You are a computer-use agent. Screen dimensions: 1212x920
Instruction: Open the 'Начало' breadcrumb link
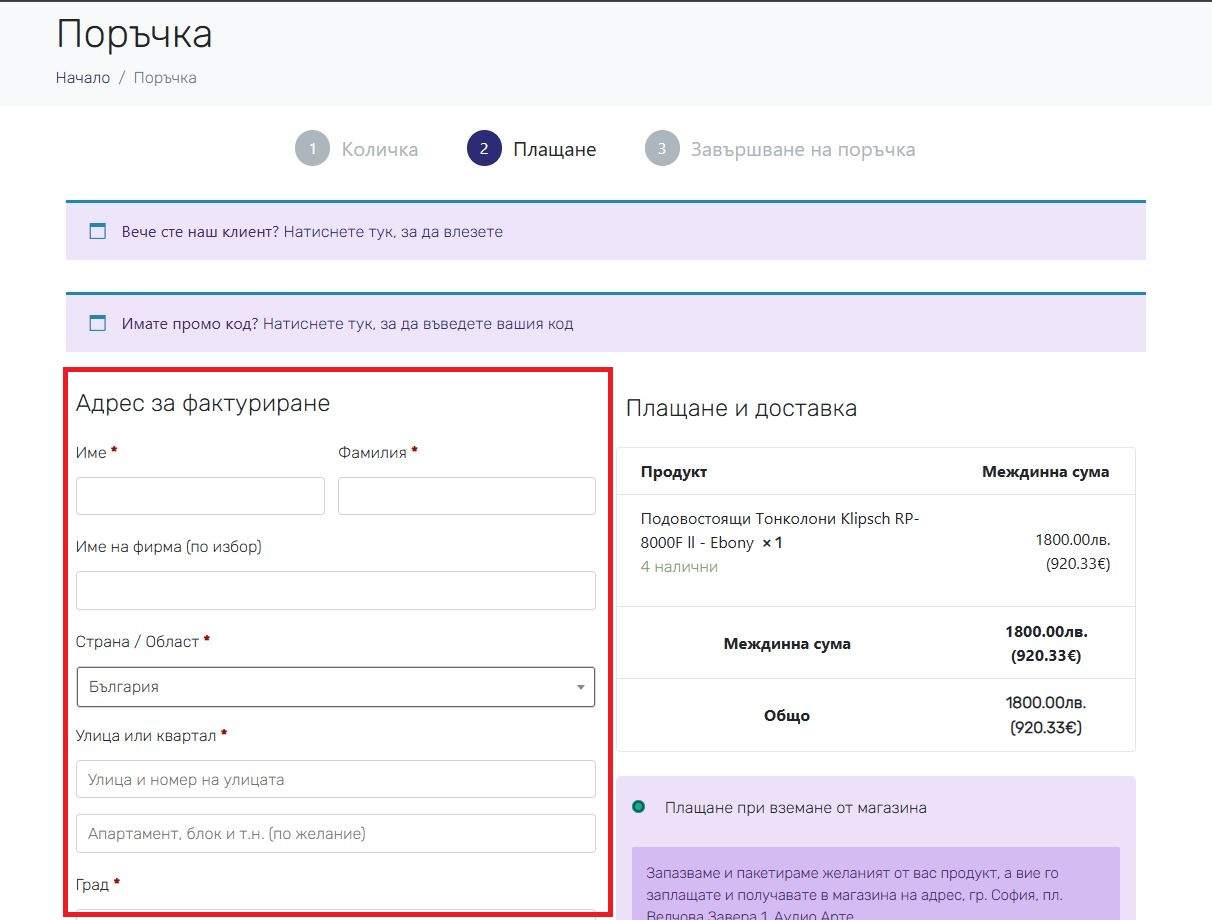pyautogui.click(x=83, y=78)
